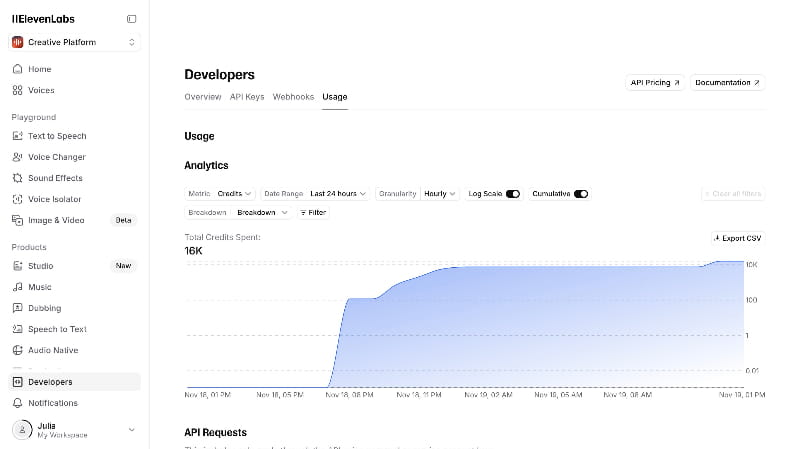The image size is (800, 449).
Task: Click the Voice Isolator icon
Action: (x=17, y=199)
